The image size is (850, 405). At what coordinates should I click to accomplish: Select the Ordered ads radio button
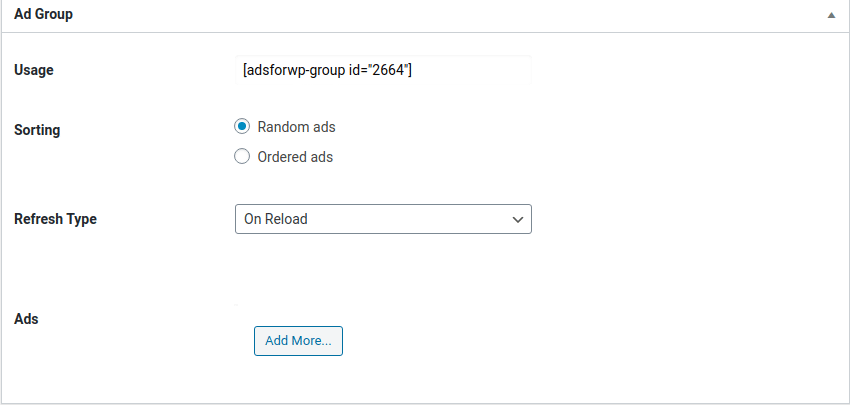click(242, 157)
